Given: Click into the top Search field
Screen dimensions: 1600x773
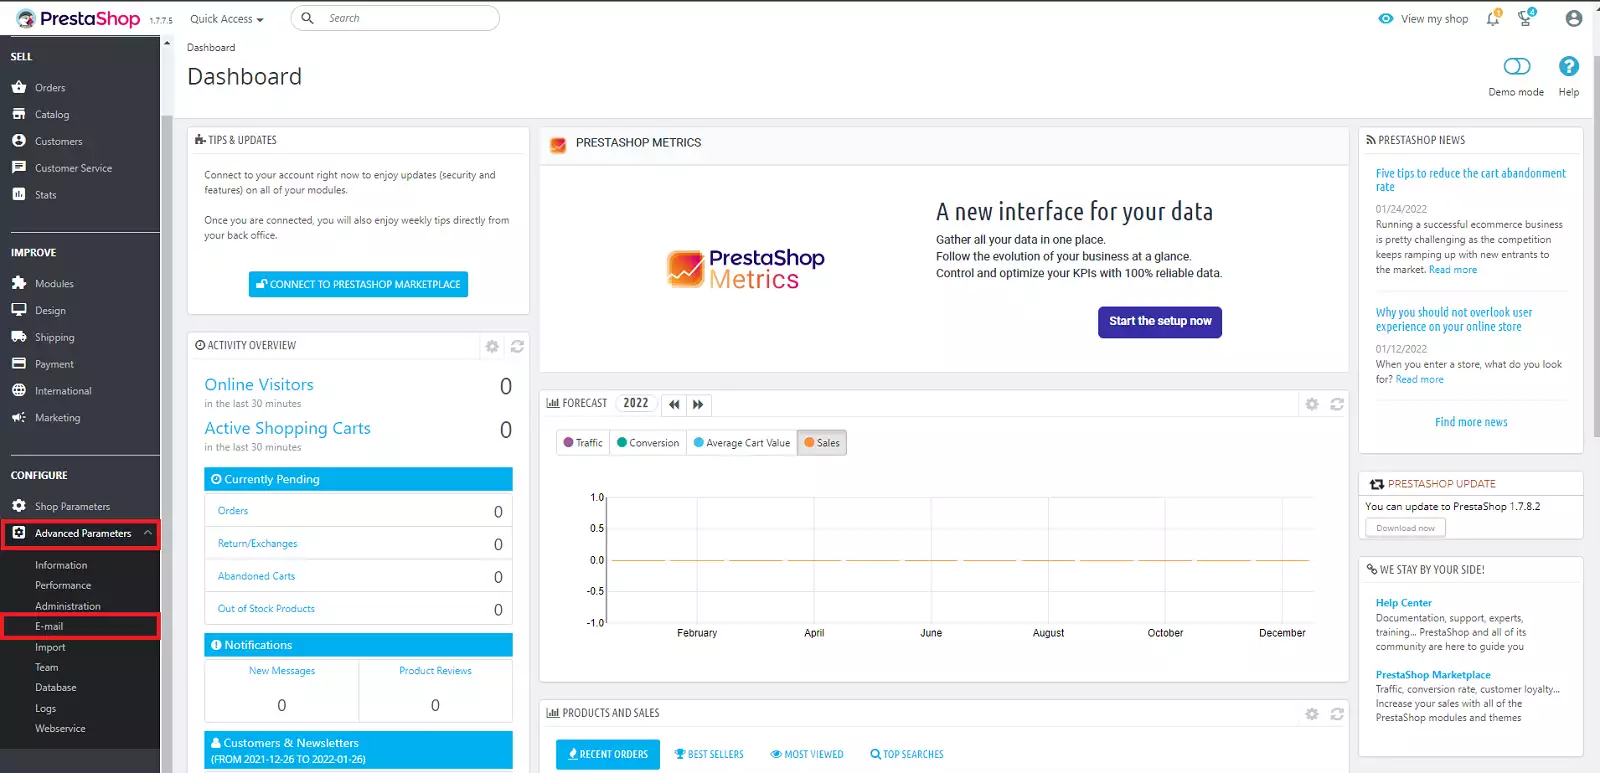Looking at the screenshot, I should pos(405,19).
